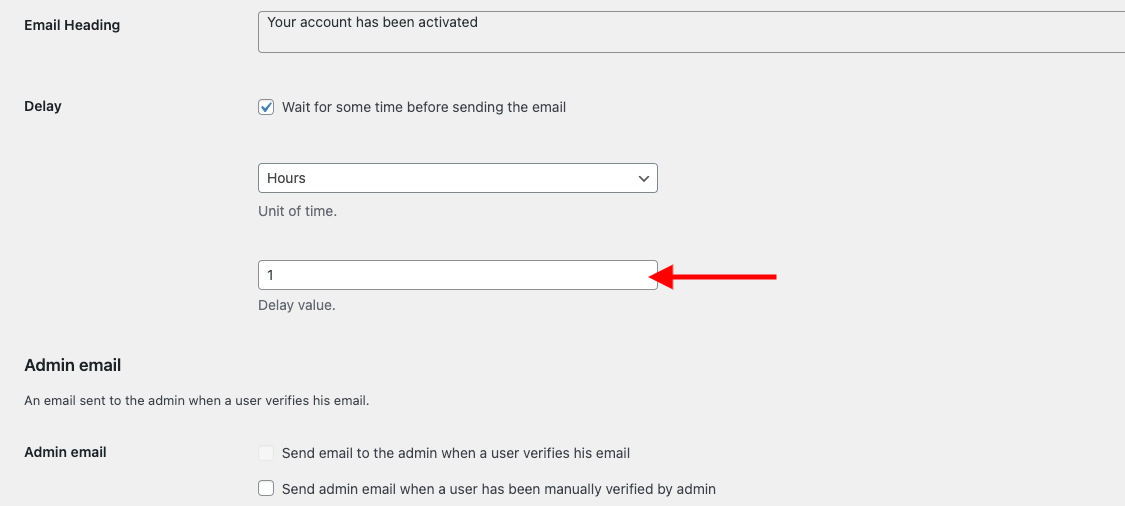The width and height of the screenshot is (1125, 506).
Task: Select the "Hours" text in time unit selector
Action: pos(287,178)
